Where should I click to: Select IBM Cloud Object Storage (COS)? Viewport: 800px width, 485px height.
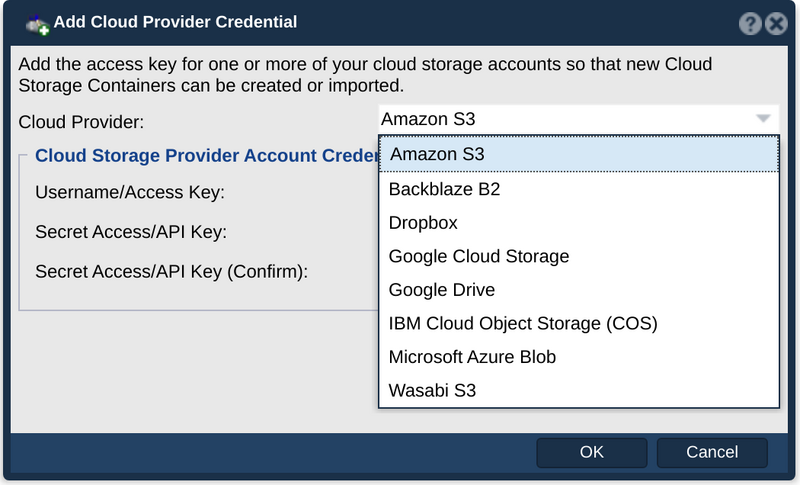pos(579,323)
